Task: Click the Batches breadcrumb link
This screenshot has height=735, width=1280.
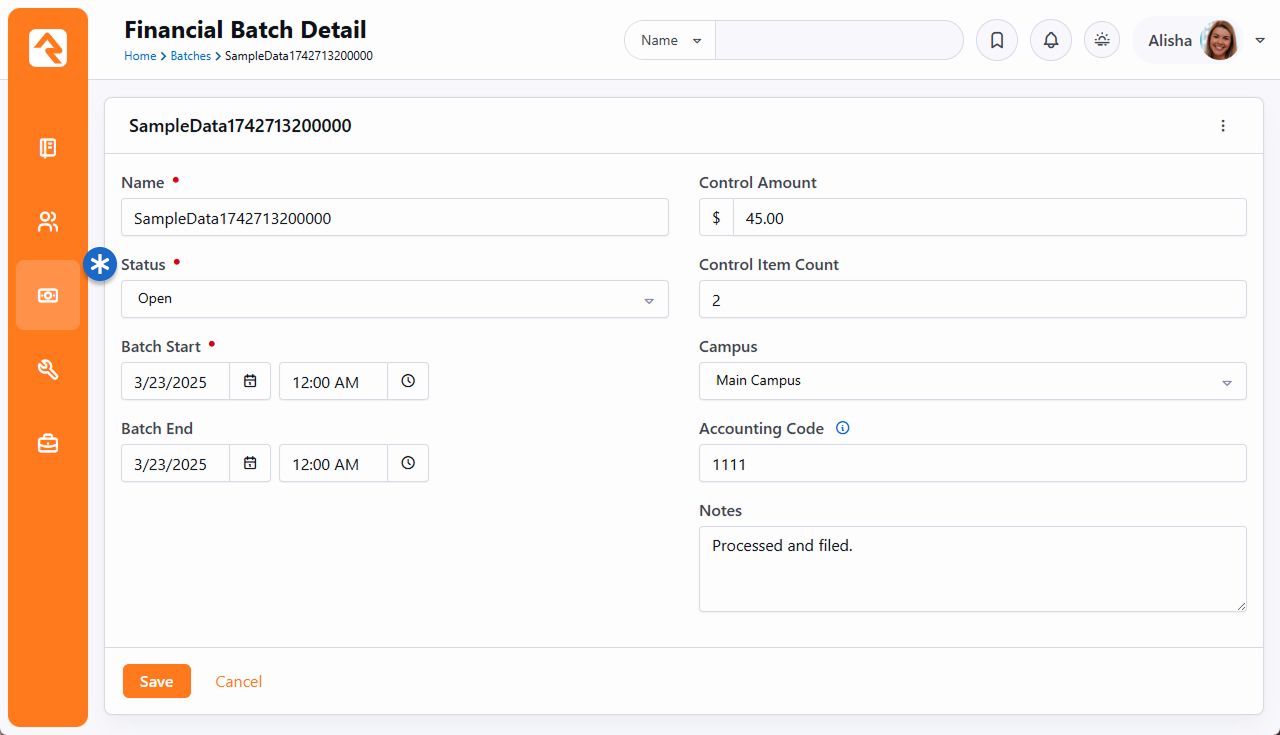Action: click(190, 56)
